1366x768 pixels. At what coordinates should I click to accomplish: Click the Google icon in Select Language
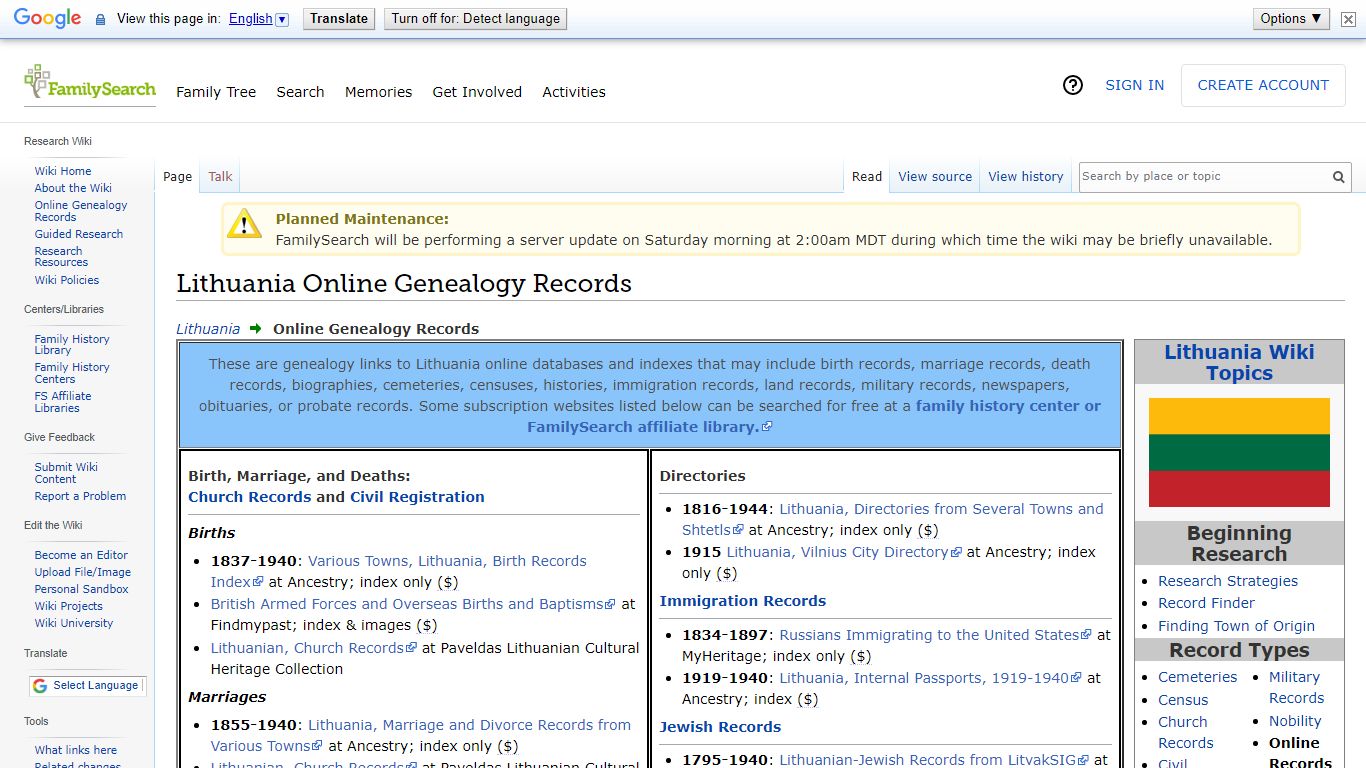click(40, 686)
